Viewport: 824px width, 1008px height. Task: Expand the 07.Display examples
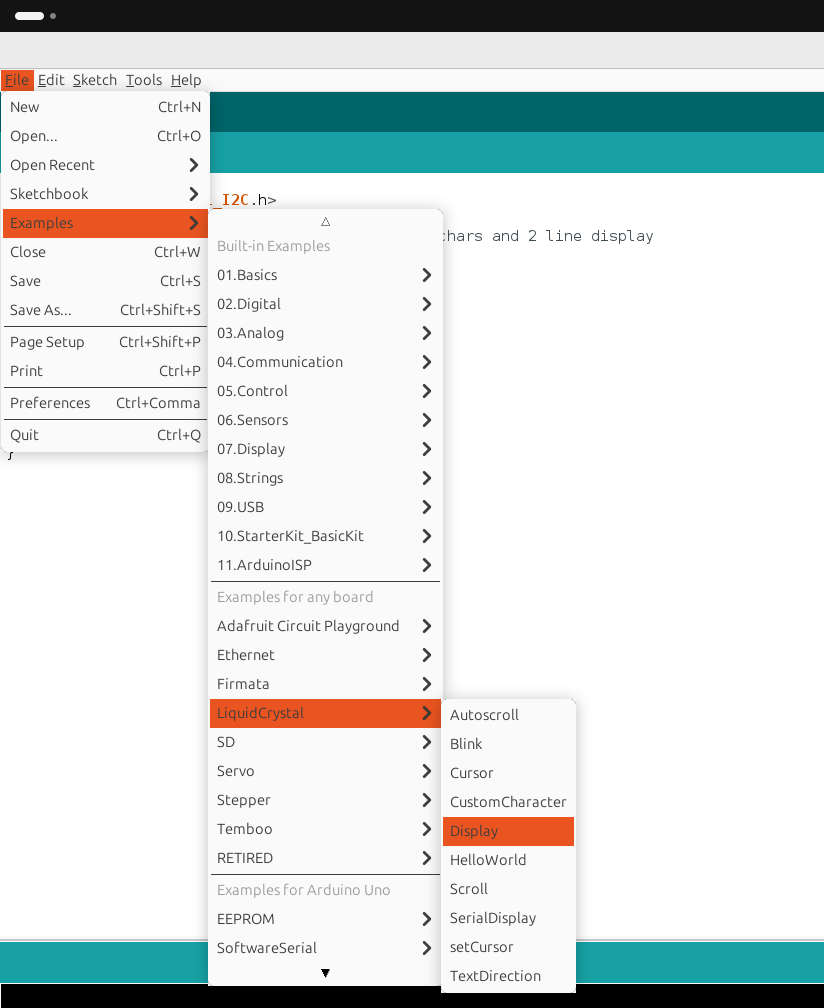point(325,449)
